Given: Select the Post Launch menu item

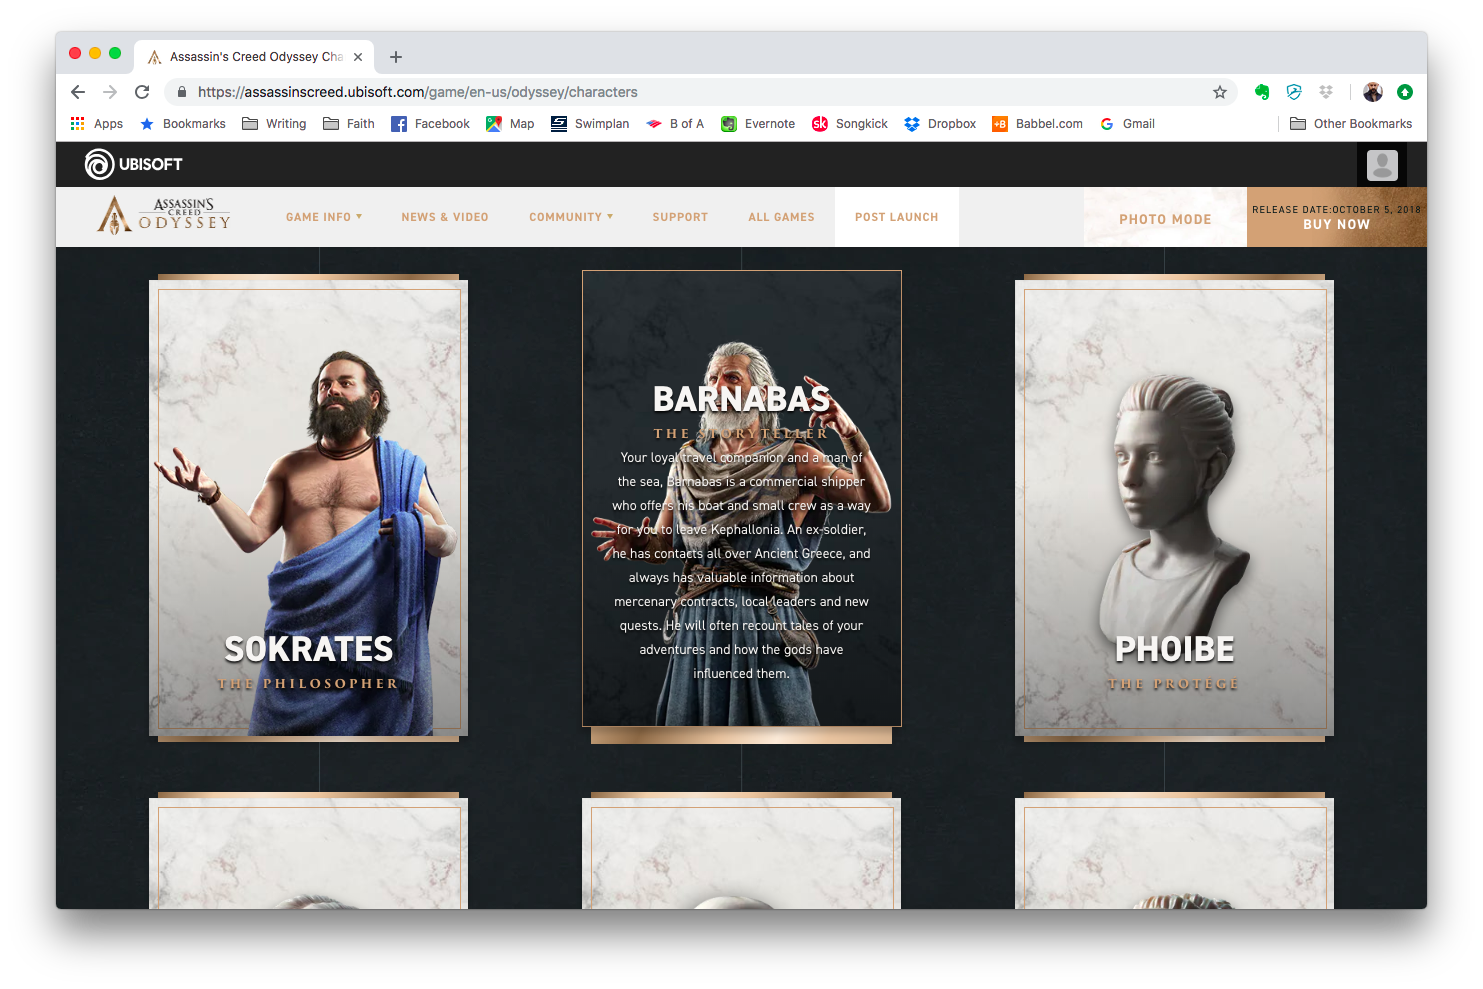Looking at the screenshot, I should pyautogui.click(x=897, y=217).
